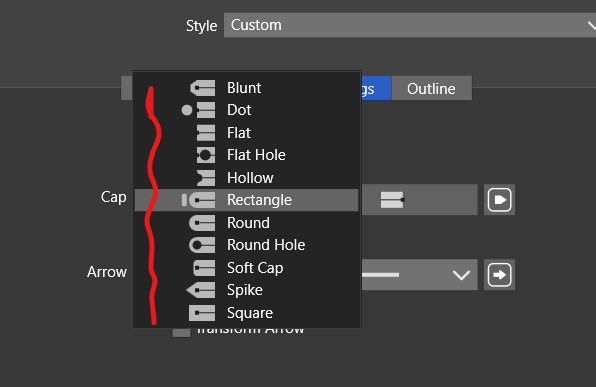Toggle the Transform Arrow checkbox
The width and height of the screenshot is (596, 387).
pos(181,332)
